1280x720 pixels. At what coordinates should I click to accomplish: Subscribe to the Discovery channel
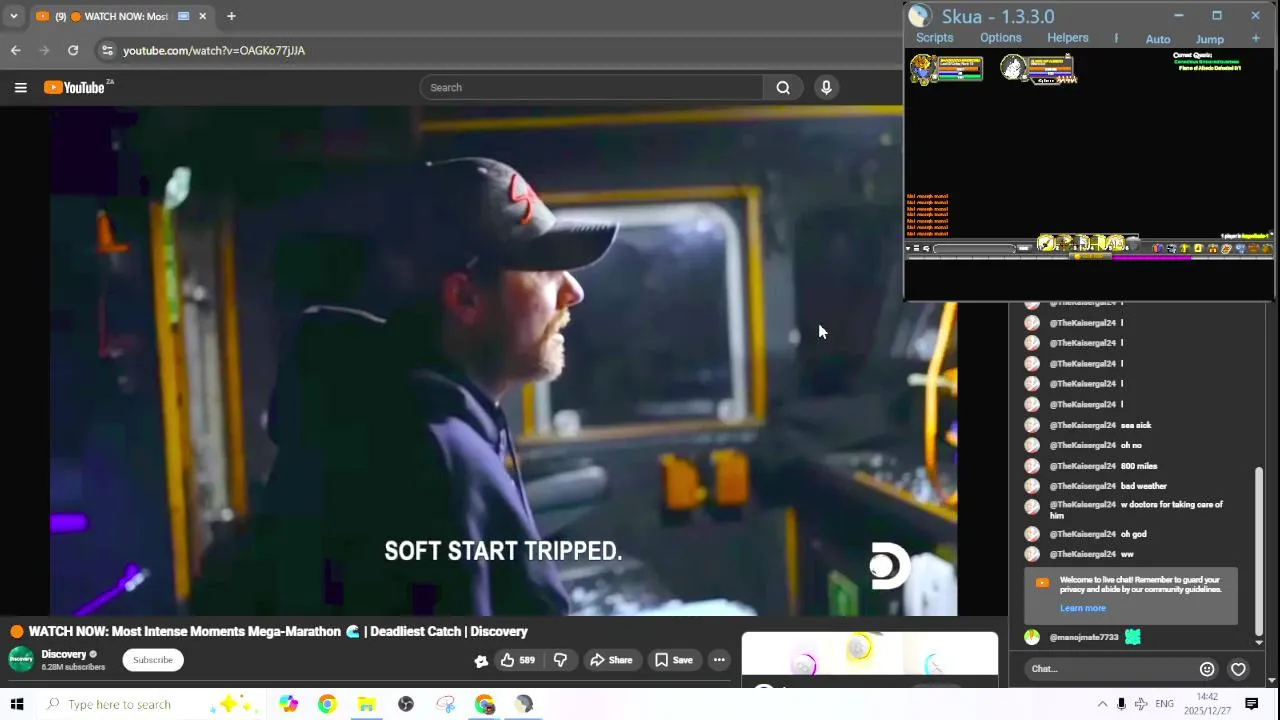(x=153, y=660)
